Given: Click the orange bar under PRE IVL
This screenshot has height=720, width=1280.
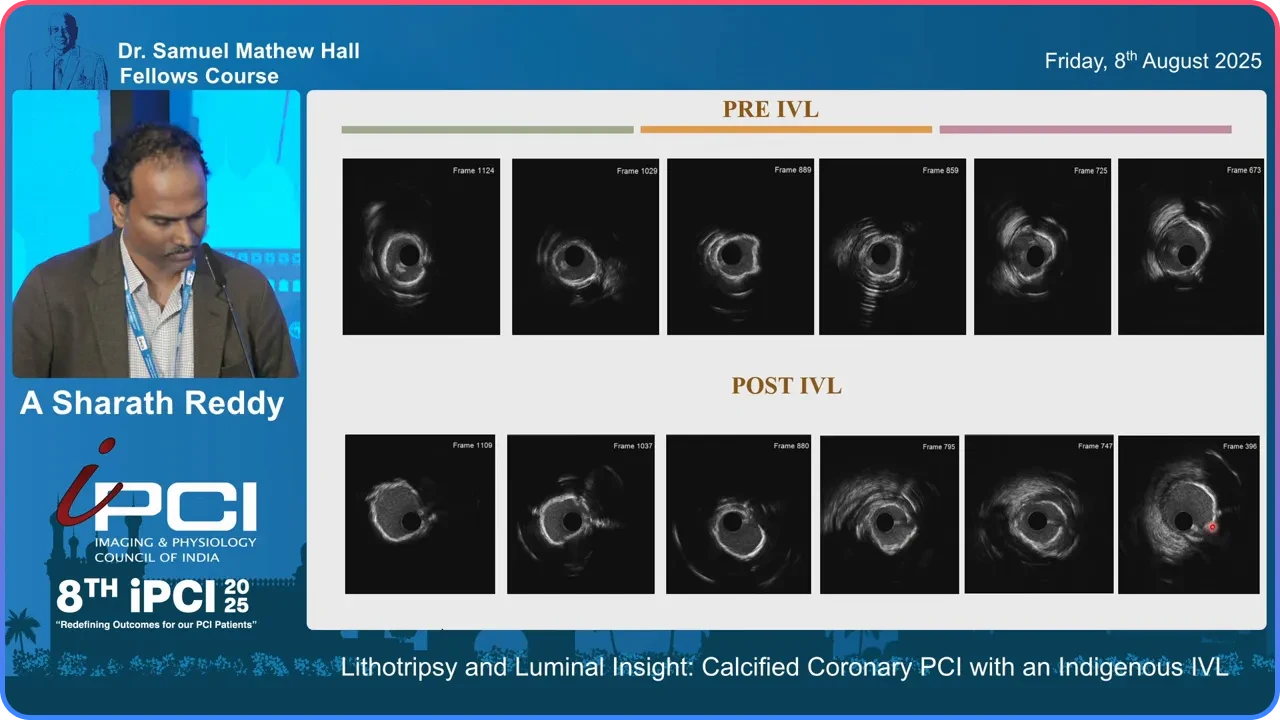Looking at the screenshot, I should click(x=786, y=129).
